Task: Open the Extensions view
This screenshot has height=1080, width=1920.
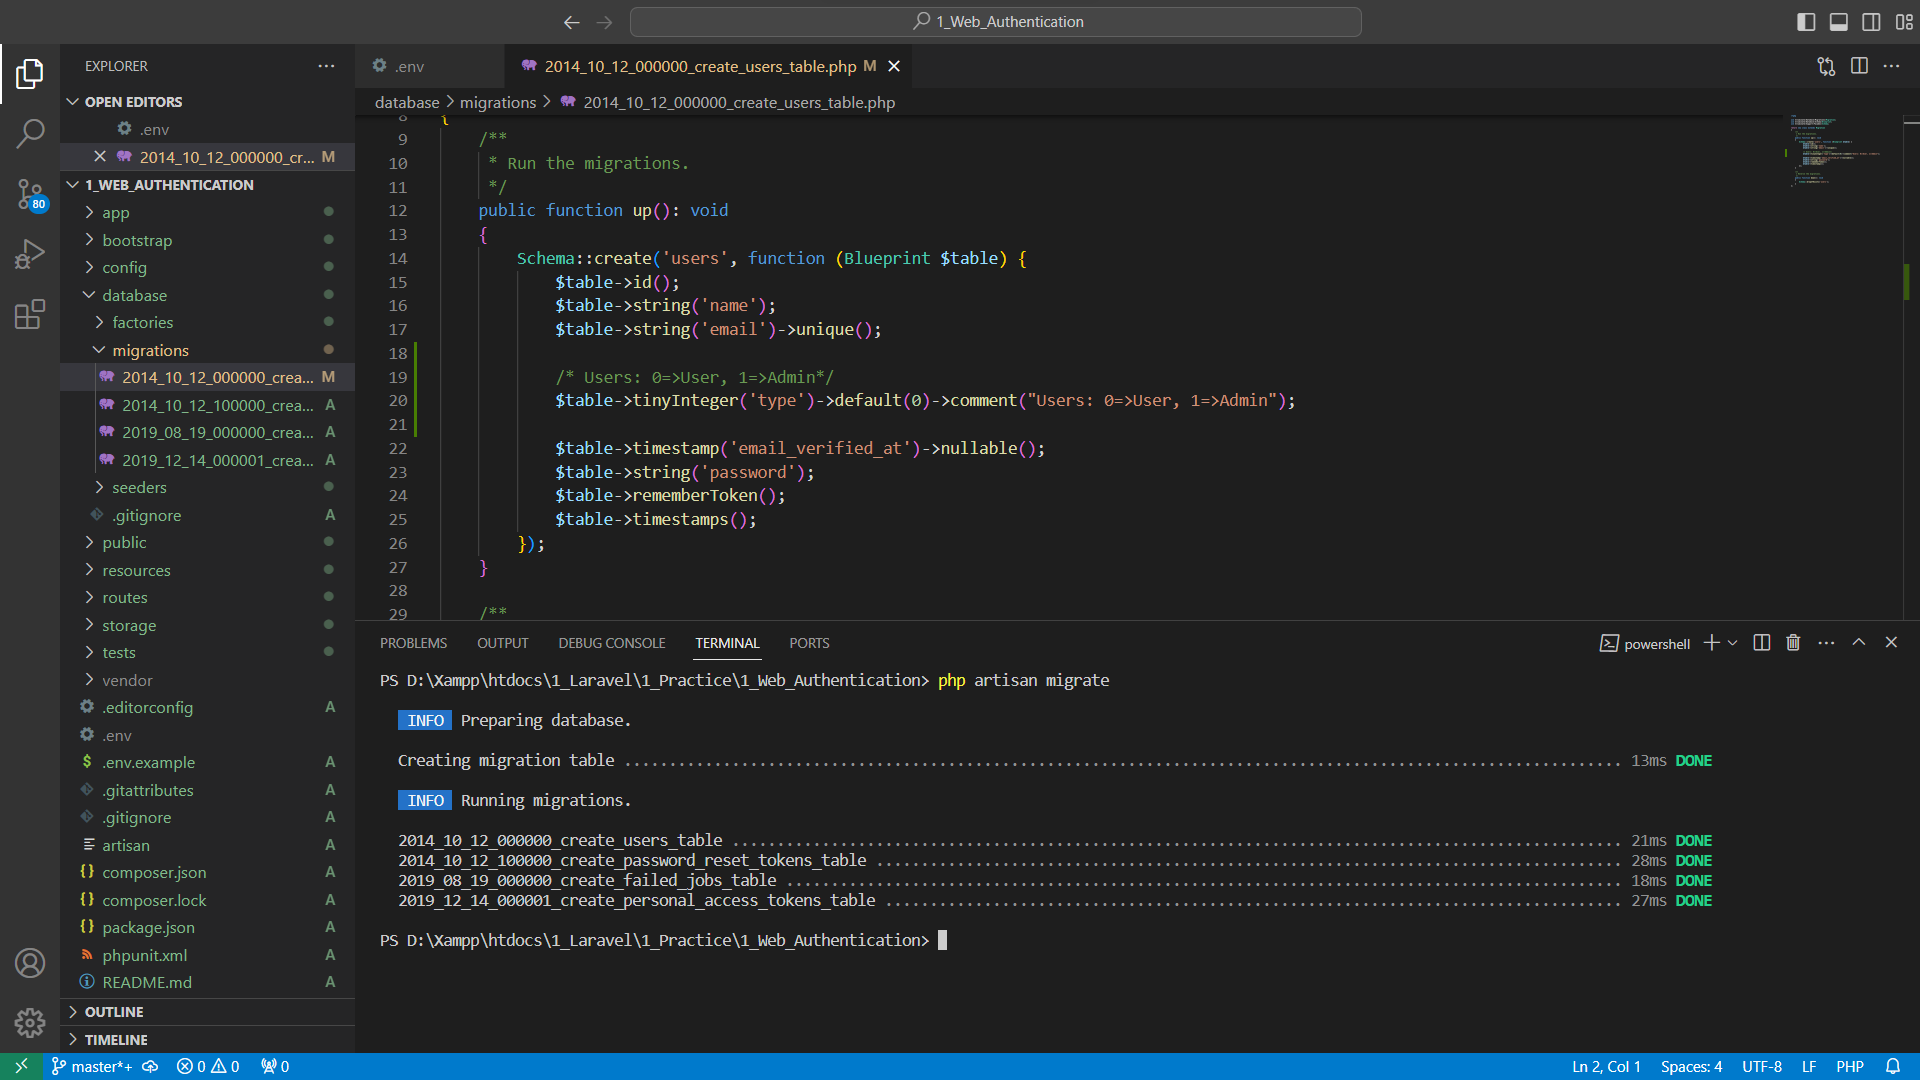Action: (x=30, y=315)
